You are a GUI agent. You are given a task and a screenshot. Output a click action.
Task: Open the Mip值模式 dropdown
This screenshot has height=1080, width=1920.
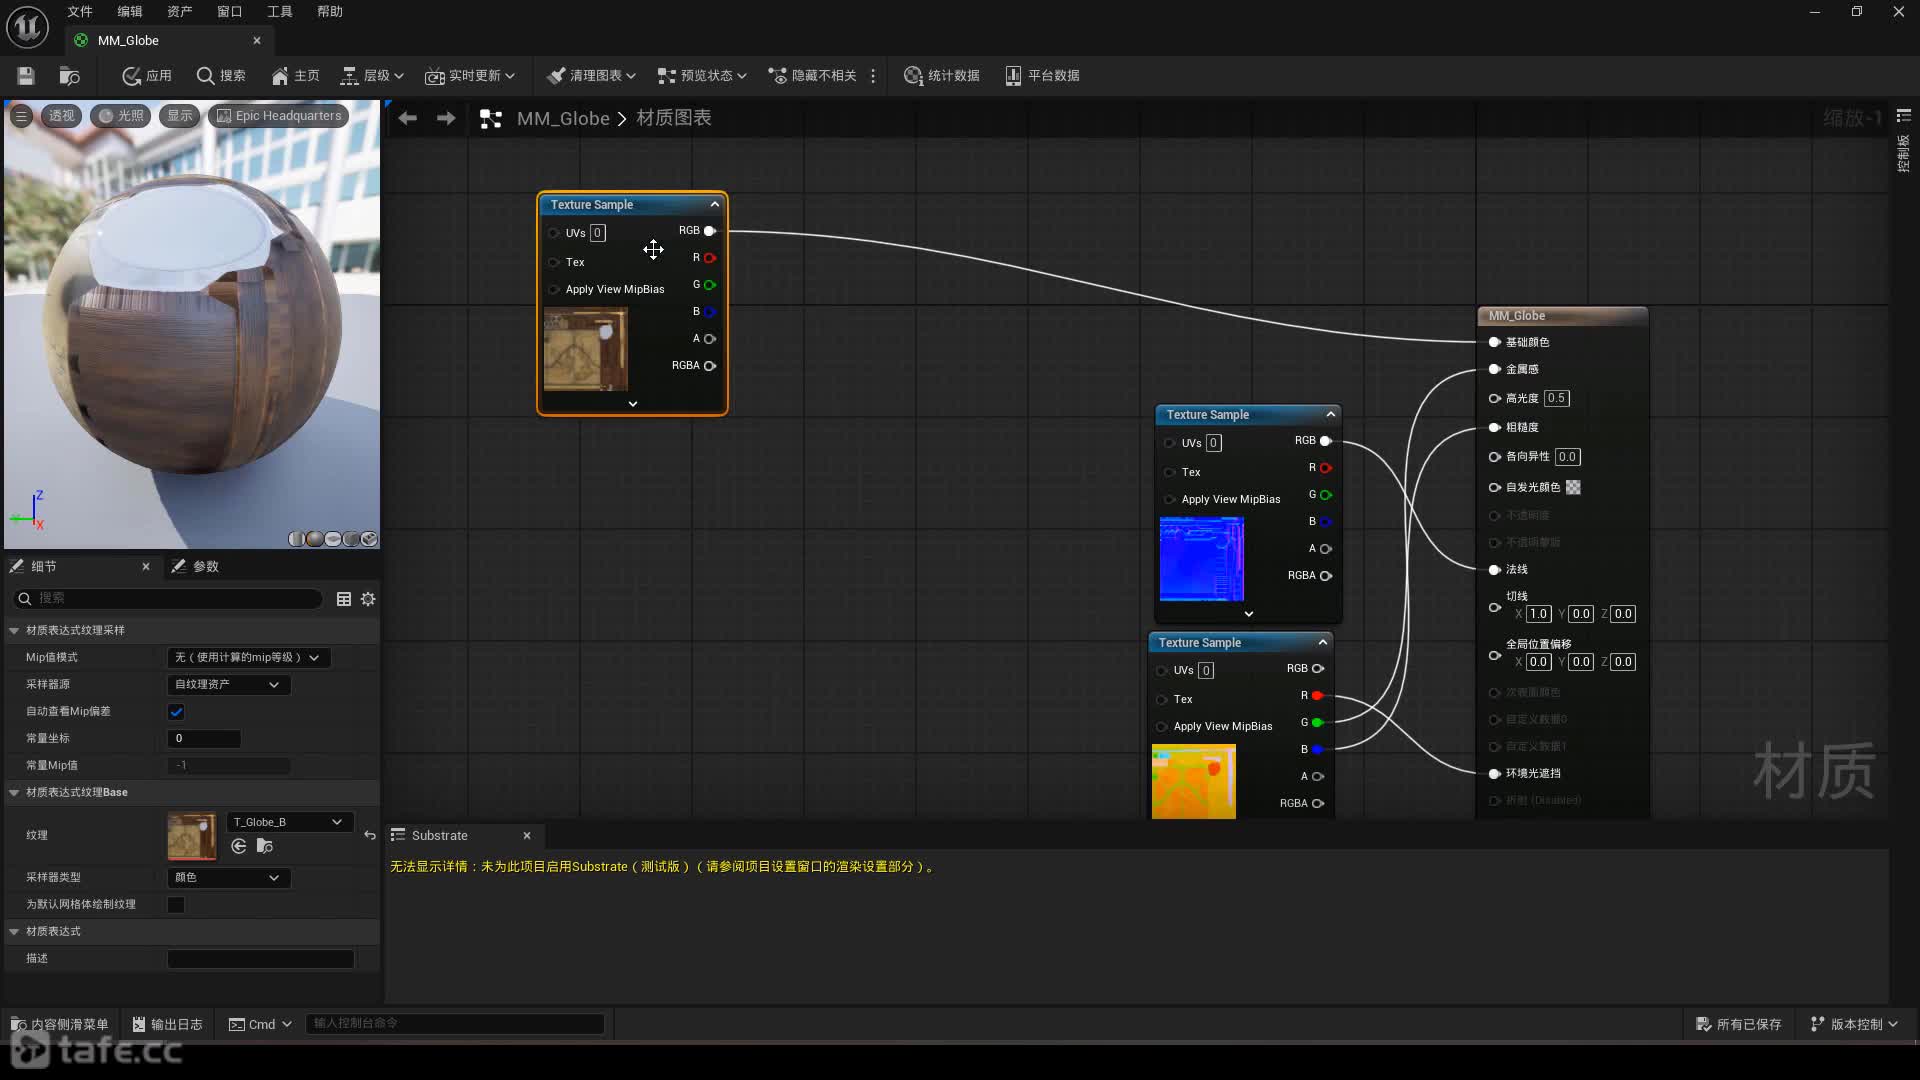pyautogui.click(x=248, y=657)
